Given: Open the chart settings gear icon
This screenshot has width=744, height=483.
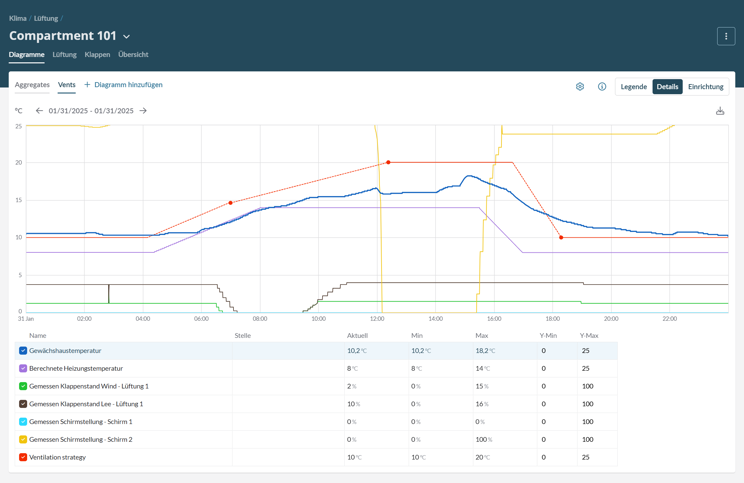Looking at the screenshot, I should pos(580,87).
